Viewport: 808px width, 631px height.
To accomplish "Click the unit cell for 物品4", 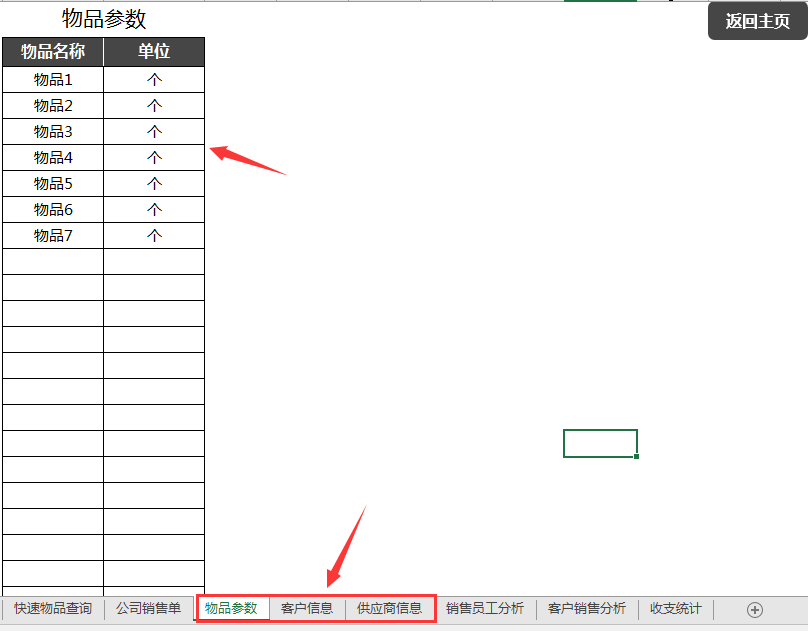I will coord(154,158).
